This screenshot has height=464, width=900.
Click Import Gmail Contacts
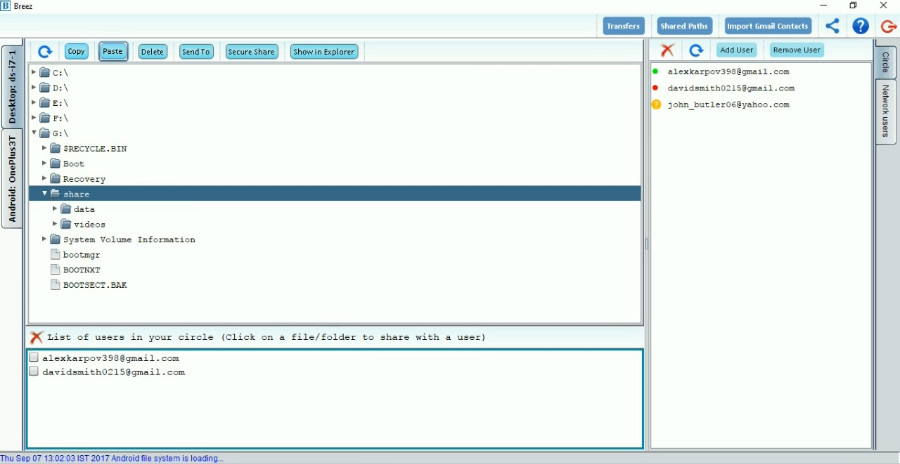[x=768, y=26]
